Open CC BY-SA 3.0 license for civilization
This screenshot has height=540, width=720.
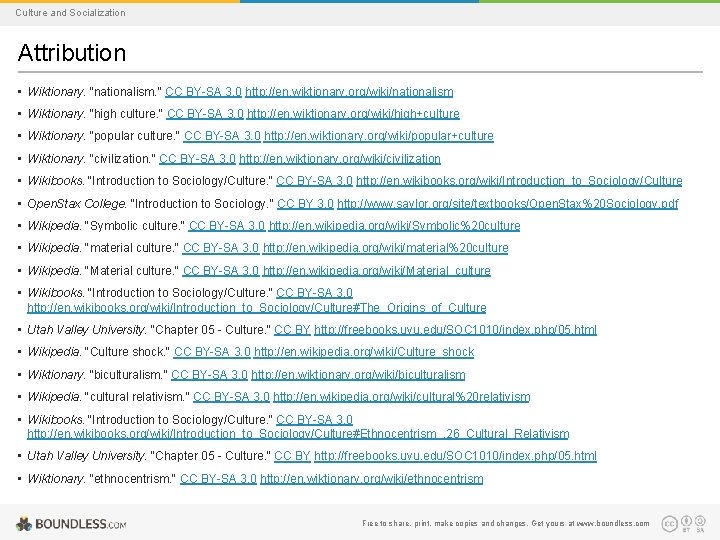[x=197, y=159]
